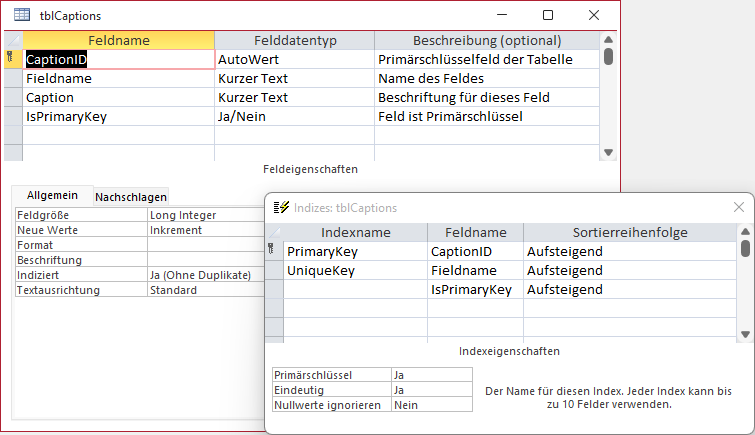Click the Feldname column header in table design
The height and width of the screenshot is (435, 755).
[x=118, y=40]
